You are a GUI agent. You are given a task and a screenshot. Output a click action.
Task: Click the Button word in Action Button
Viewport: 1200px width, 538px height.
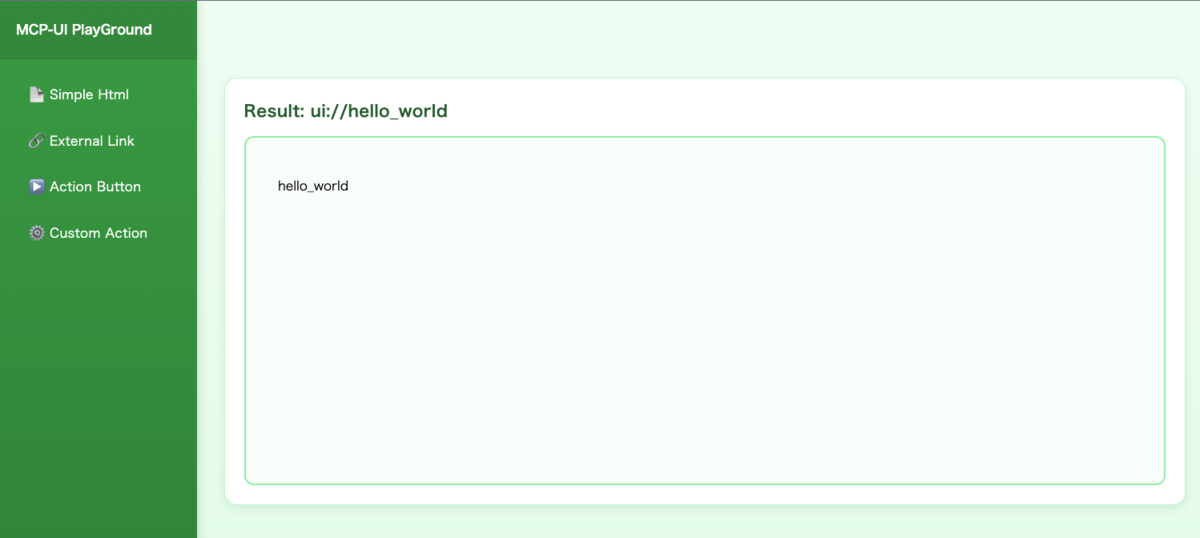coord(118,187)
